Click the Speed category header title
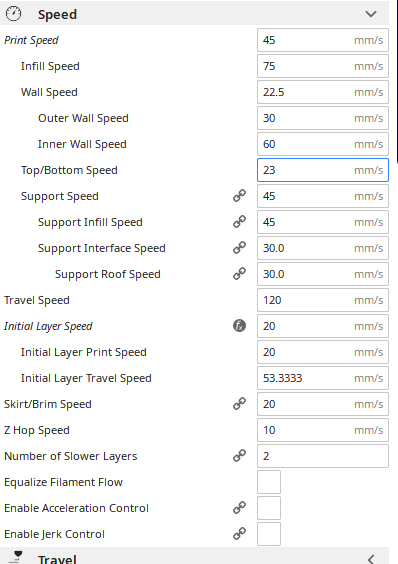Screen dimensions: 398x564 (x=58, y=14)
